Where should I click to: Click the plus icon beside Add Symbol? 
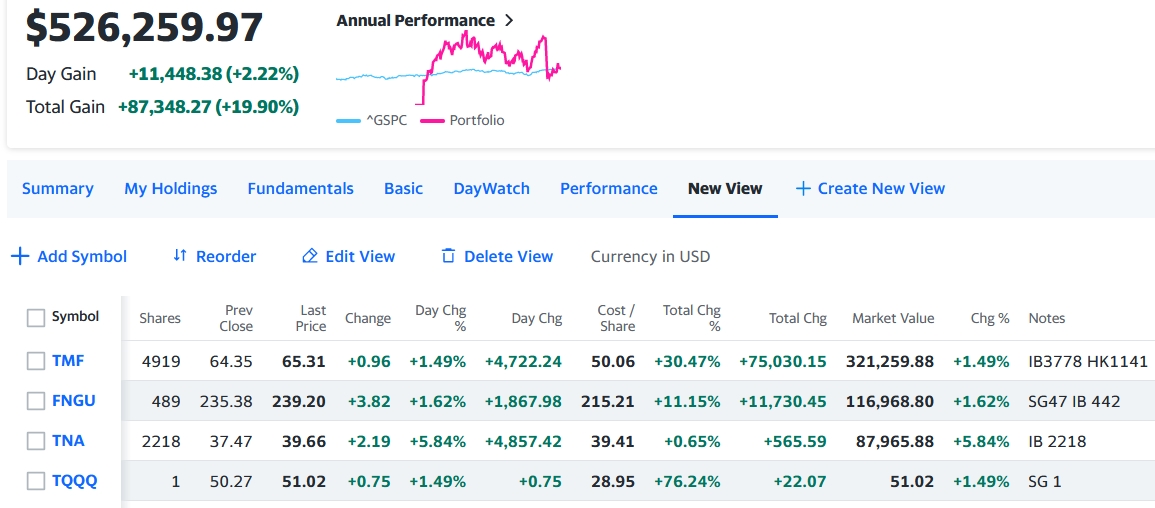[19, 257]
